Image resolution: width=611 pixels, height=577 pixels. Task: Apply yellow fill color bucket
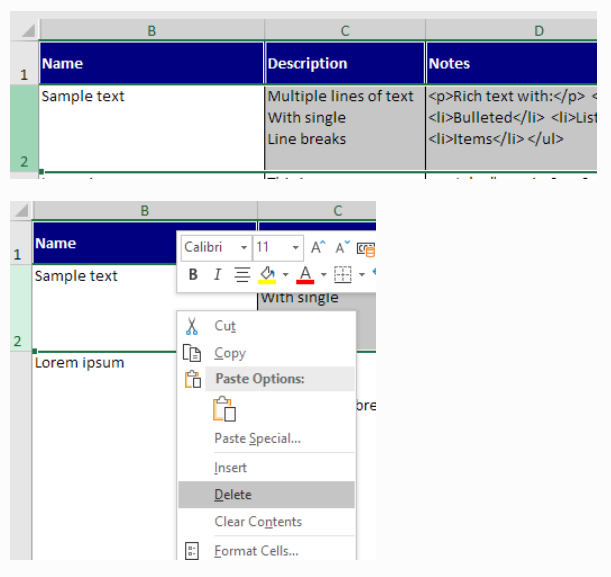click(267, 275)
